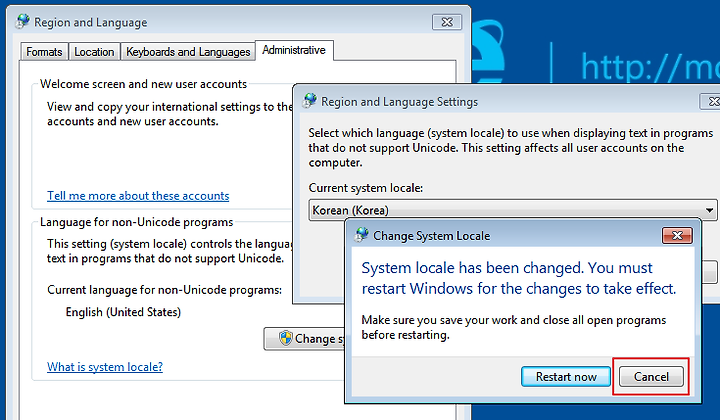Image resolution: width=720 pixels, height=420 pixels.
Task: Click the globe icon in Change System Locale title
Action: click(x=362, y=235)
